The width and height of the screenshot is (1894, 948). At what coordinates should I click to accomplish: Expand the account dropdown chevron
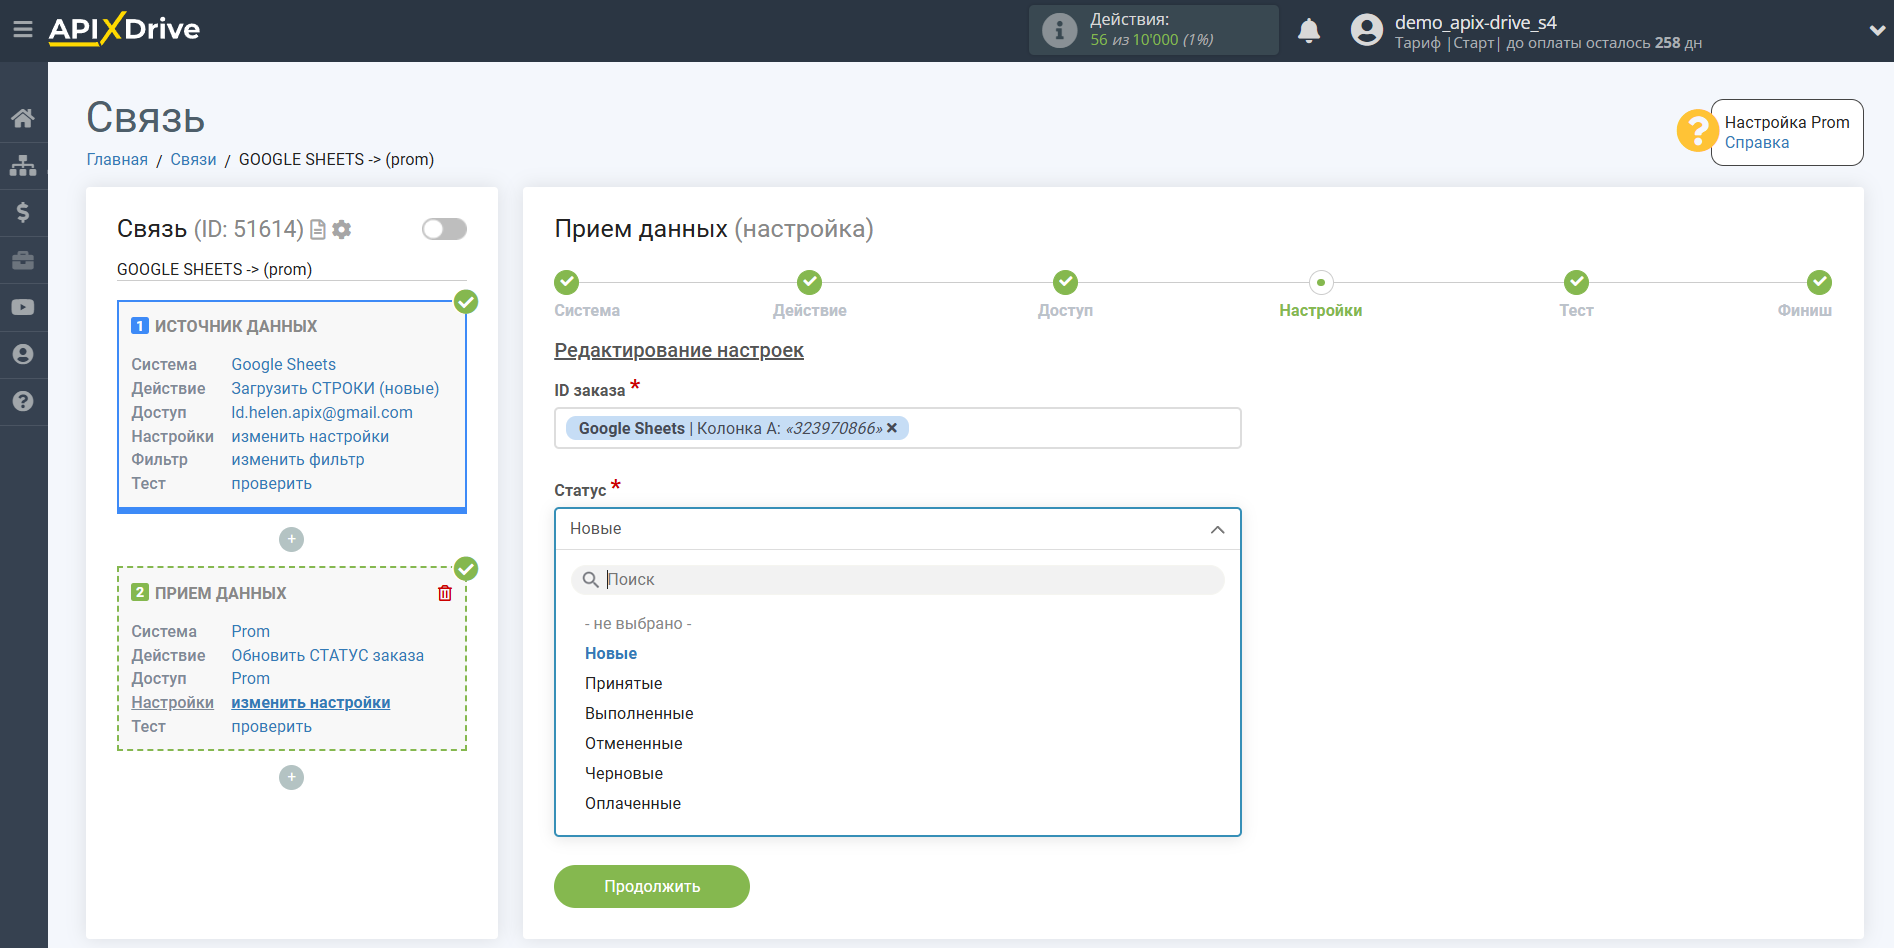tap(1877, 30)
